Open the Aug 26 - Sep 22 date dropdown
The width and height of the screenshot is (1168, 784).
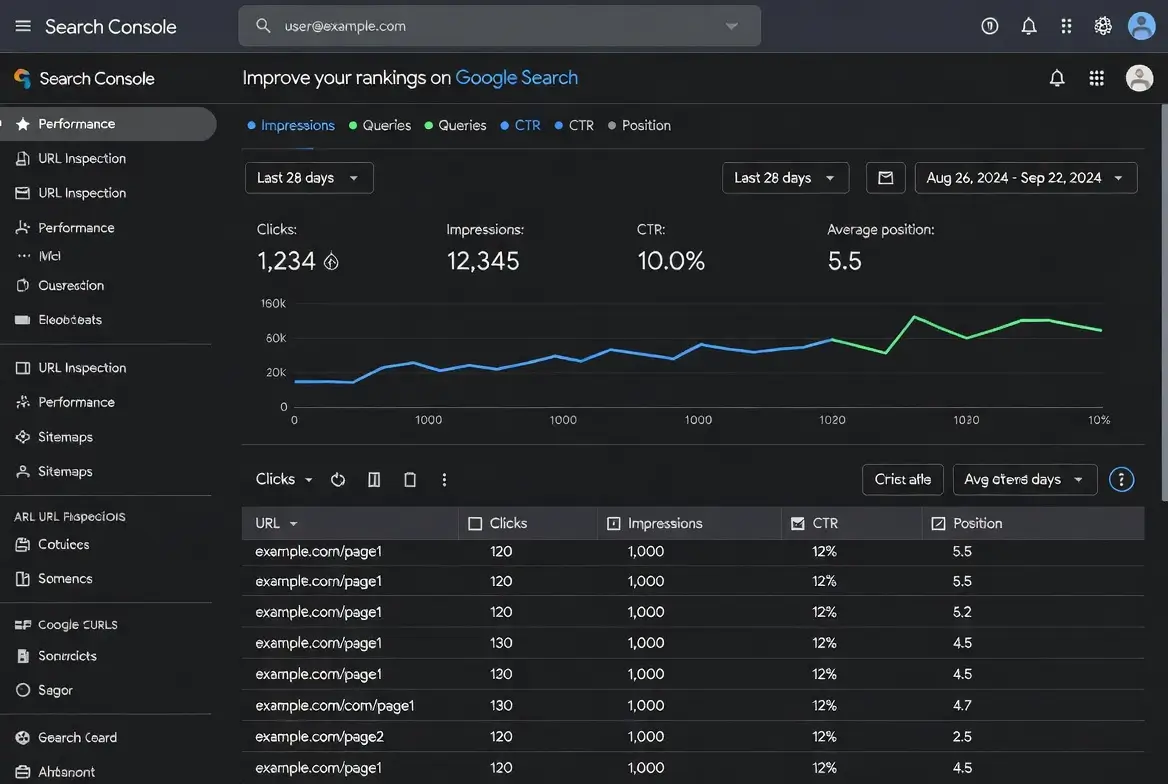pos(1026,178)
